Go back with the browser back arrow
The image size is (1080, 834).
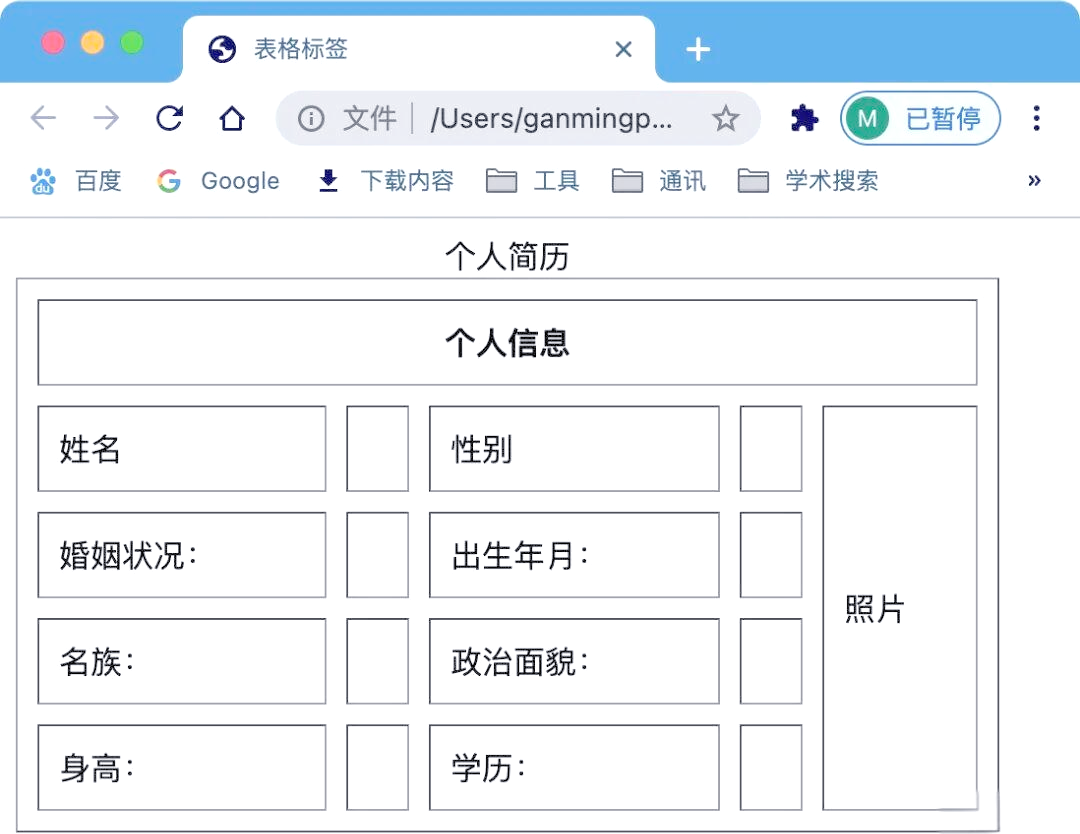pyautogui.click(x=43, y=118)
